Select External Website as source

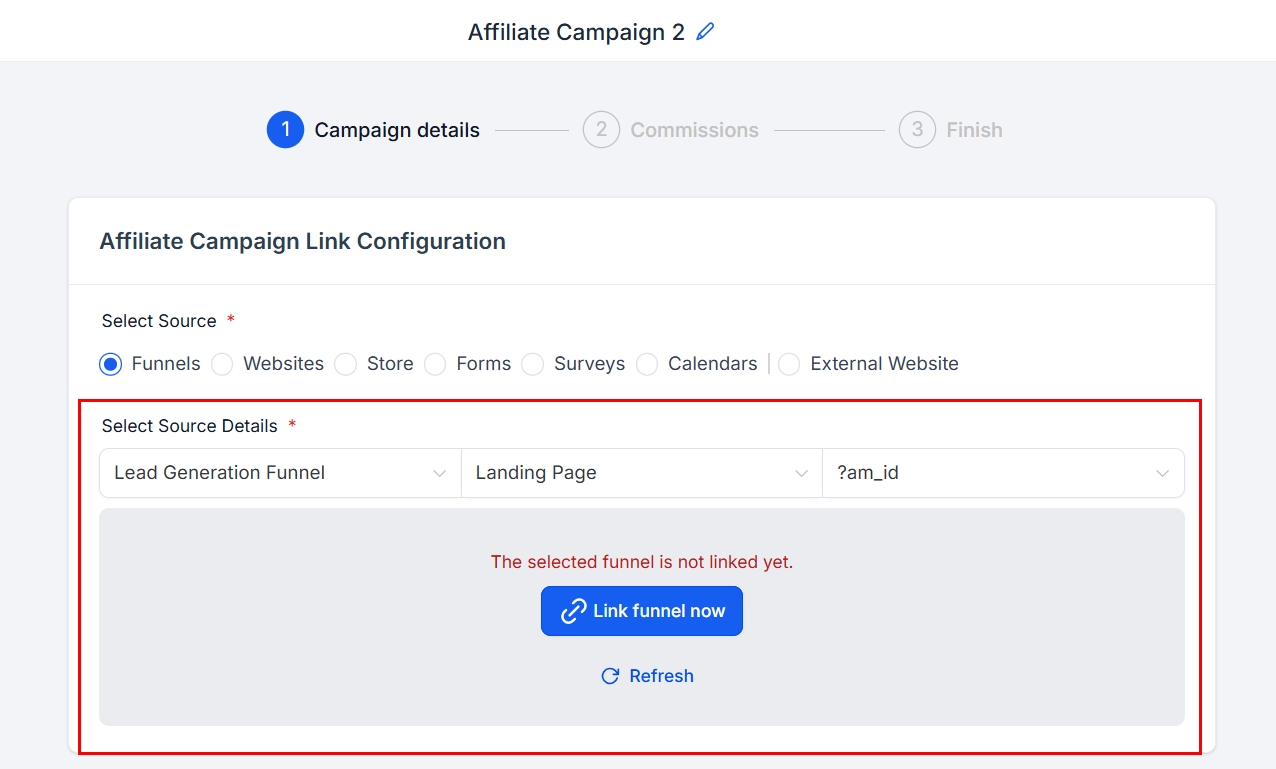[789, 364]
